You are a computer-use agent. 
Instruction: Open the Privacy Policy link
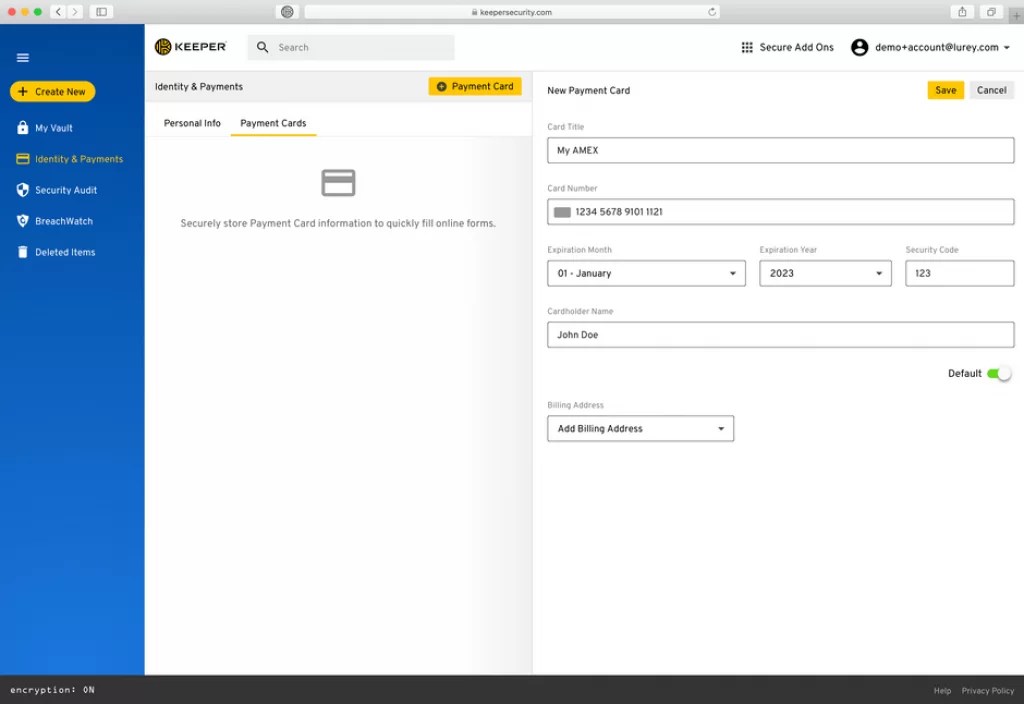click(987, 690)
